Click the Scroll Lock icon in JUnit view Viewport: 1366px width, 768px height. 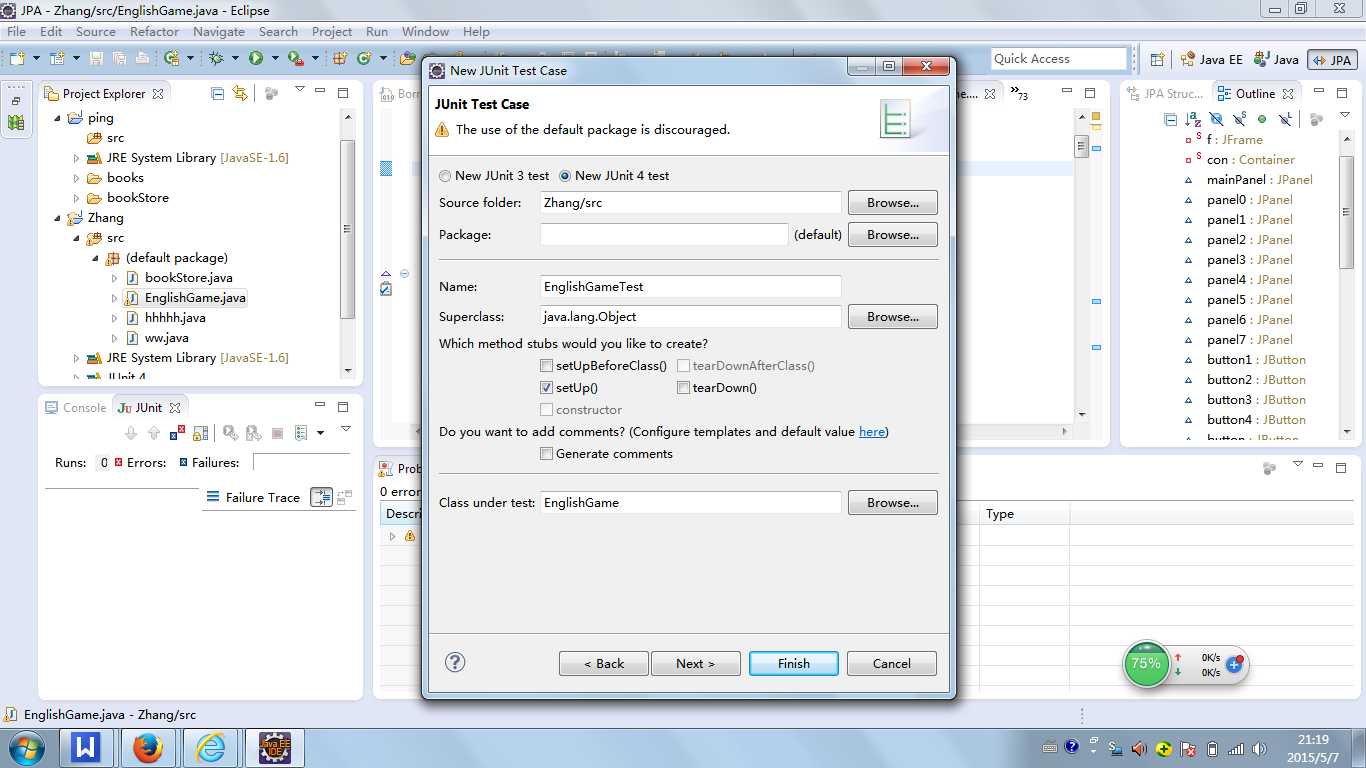click(x=200, y=433)
